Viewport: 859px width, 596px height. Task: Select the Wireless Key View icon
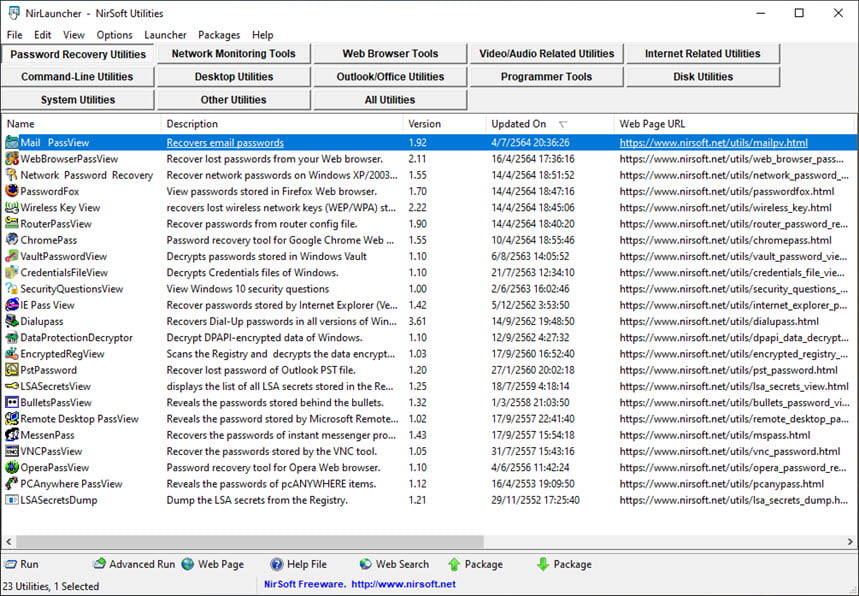(12, 208)
